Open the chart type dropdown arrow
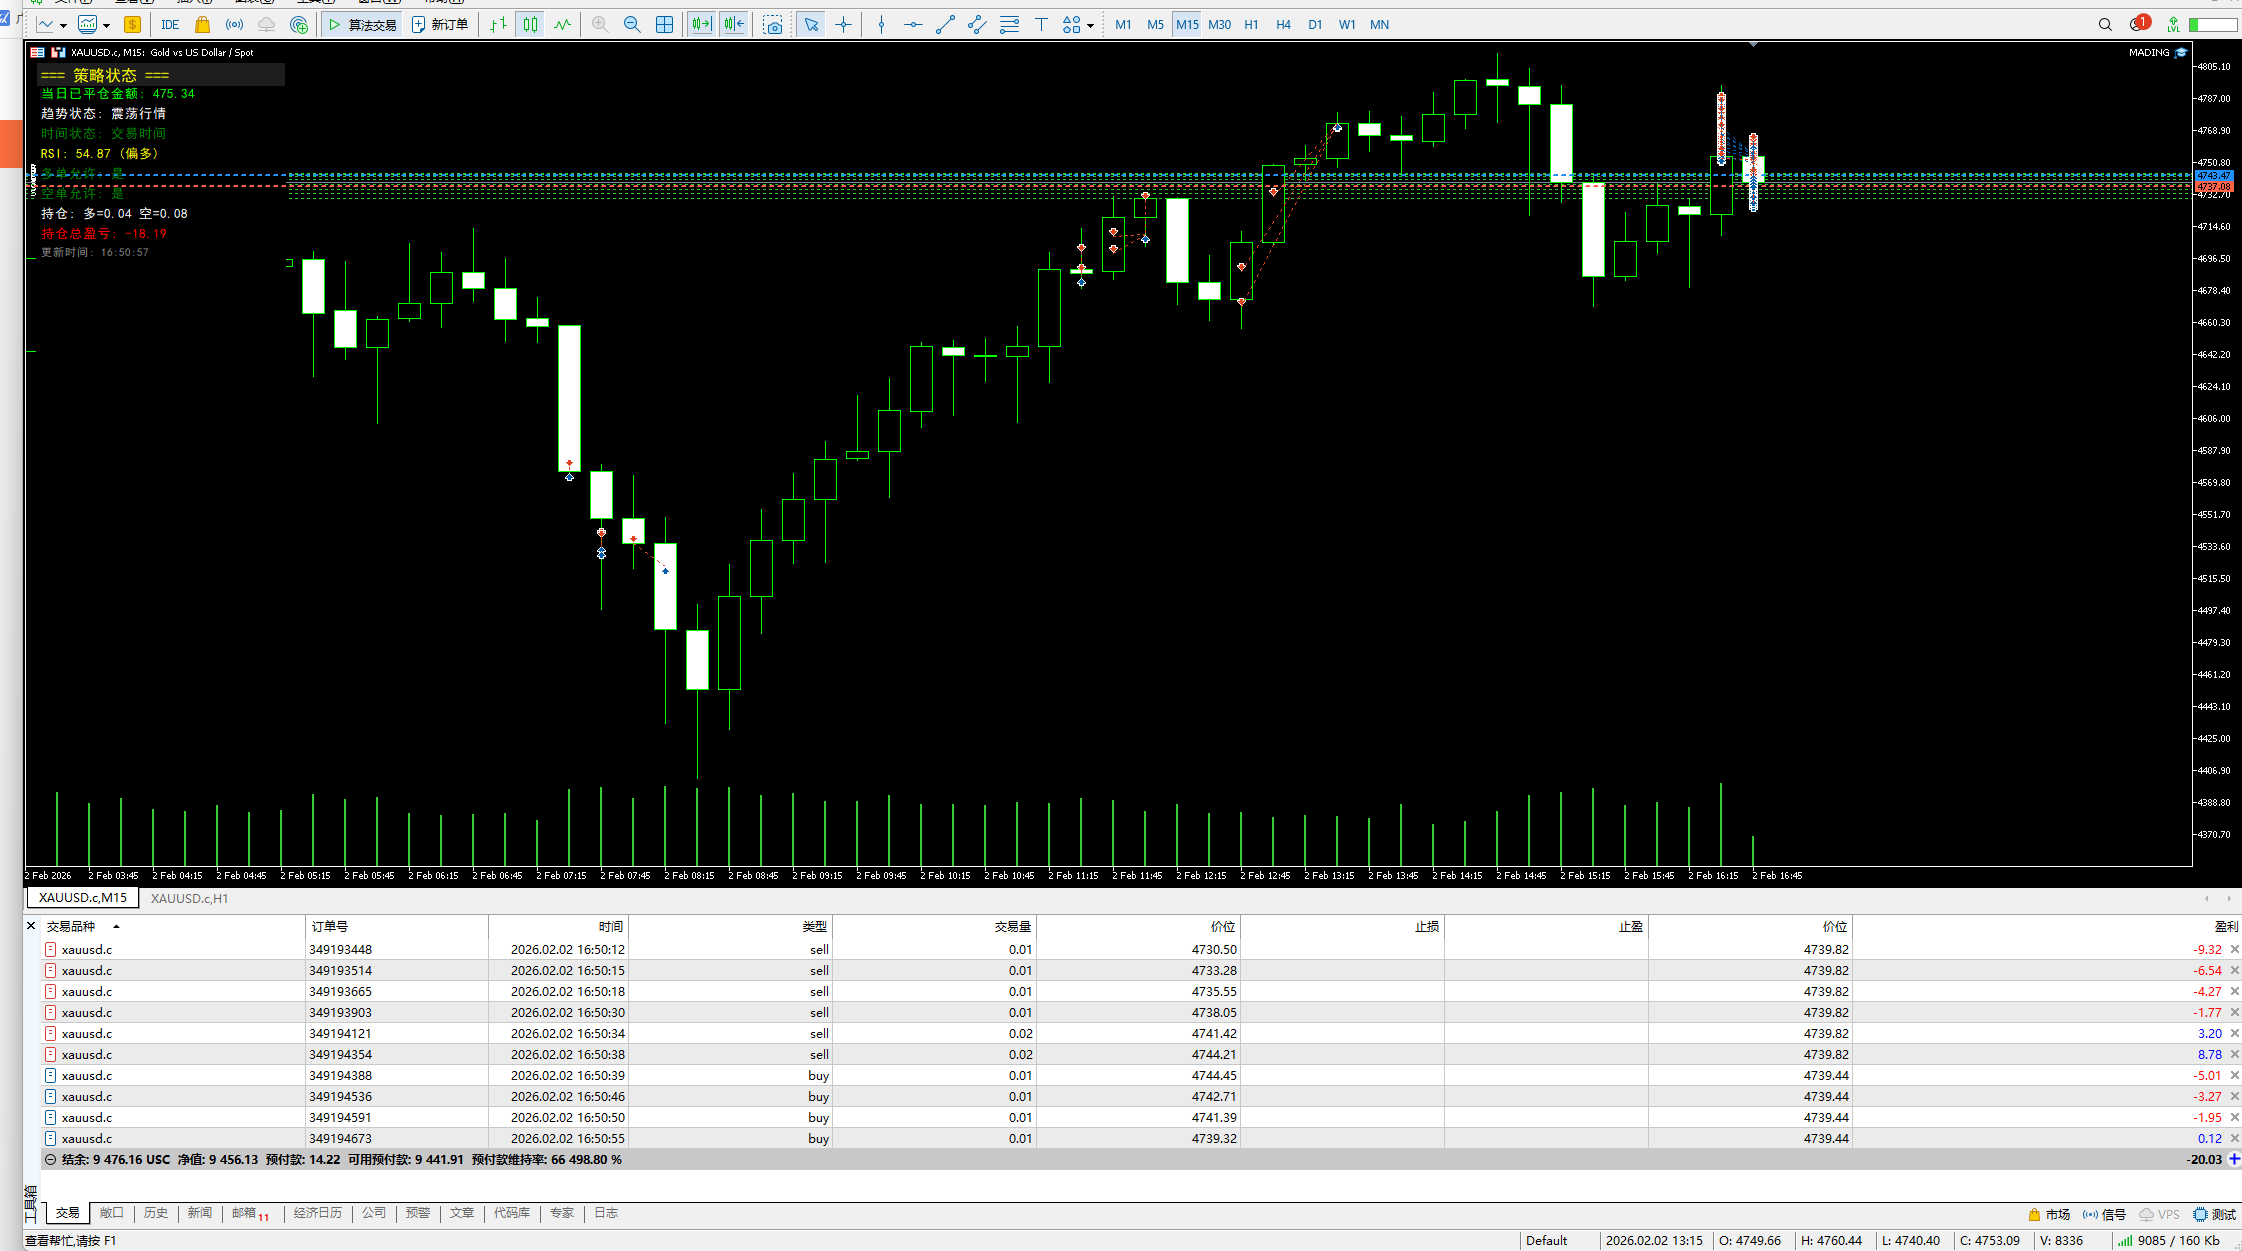2242x1251 pixels. pyautogui.click(x=63, y=26)
